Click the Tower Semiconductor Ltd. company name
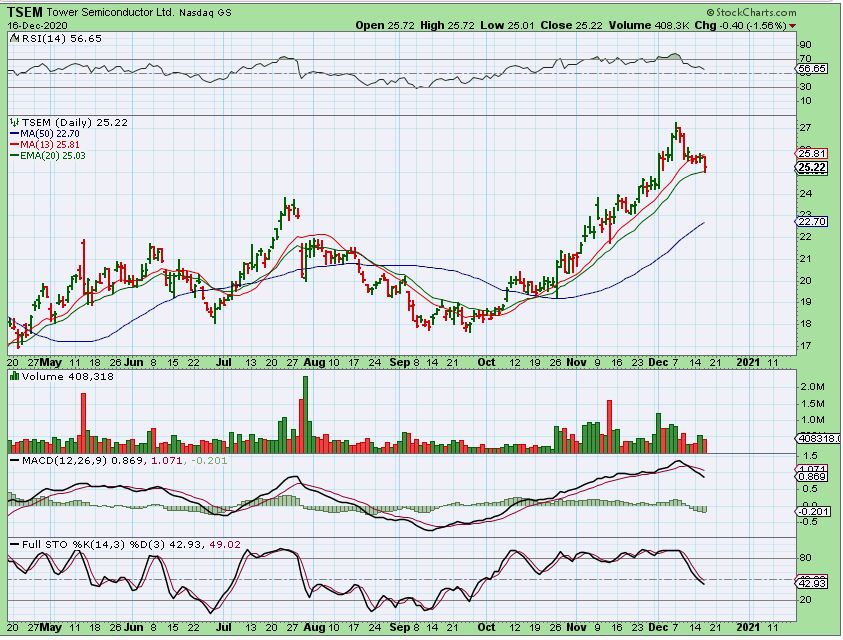This screenshot has height=640, width=843. pyautogui.click(x=111, y=12)
